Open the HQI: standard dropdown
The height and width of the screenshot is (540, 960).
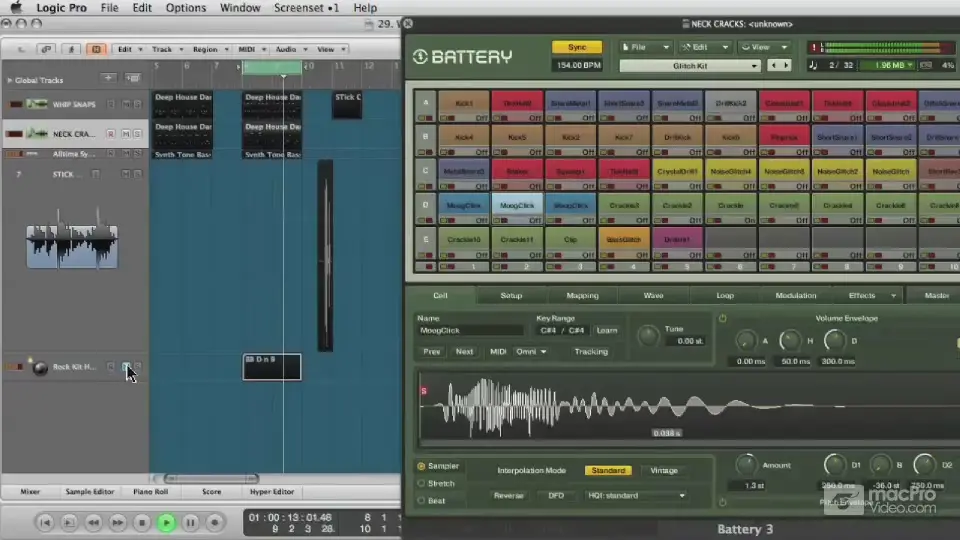point(636,495)
